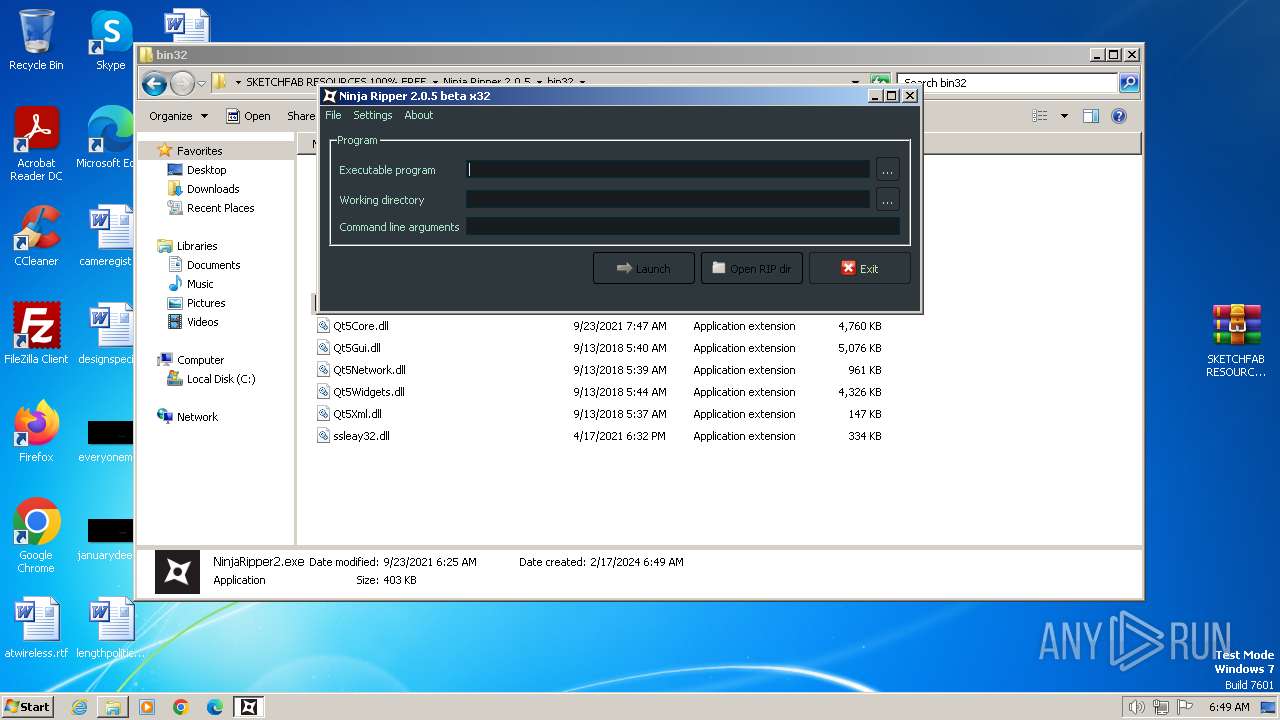This screenshot has width=1280, height=720.
Task: Focus the Executable program input field
Action: 668,170
